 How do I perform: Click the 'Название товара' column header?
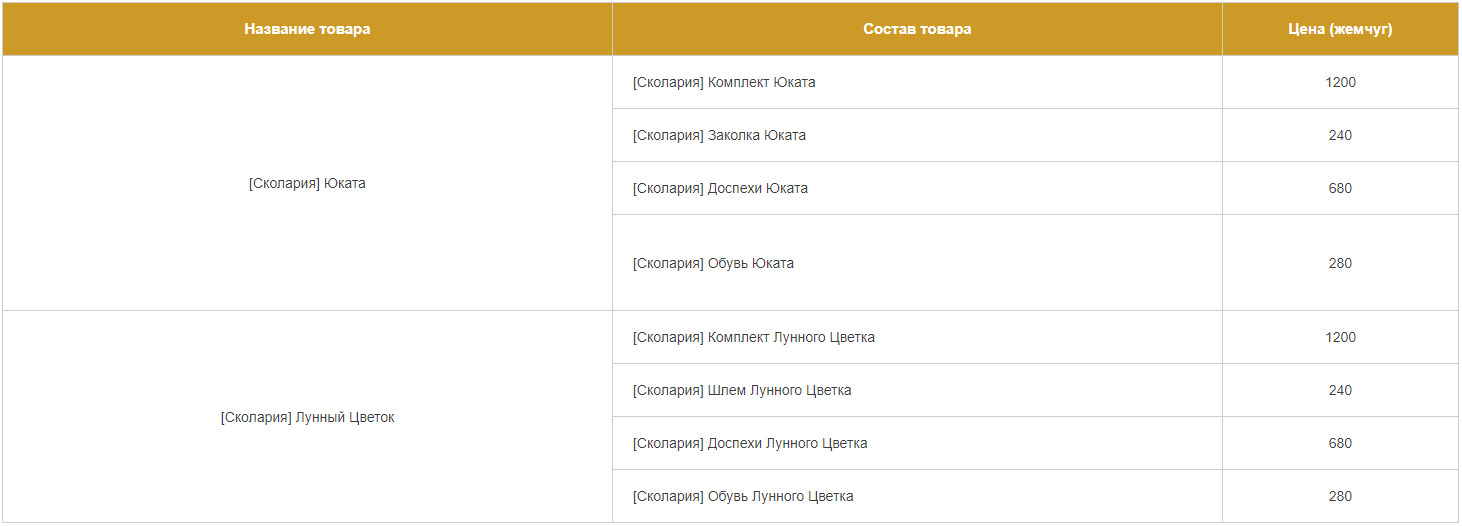click(307, 29)
